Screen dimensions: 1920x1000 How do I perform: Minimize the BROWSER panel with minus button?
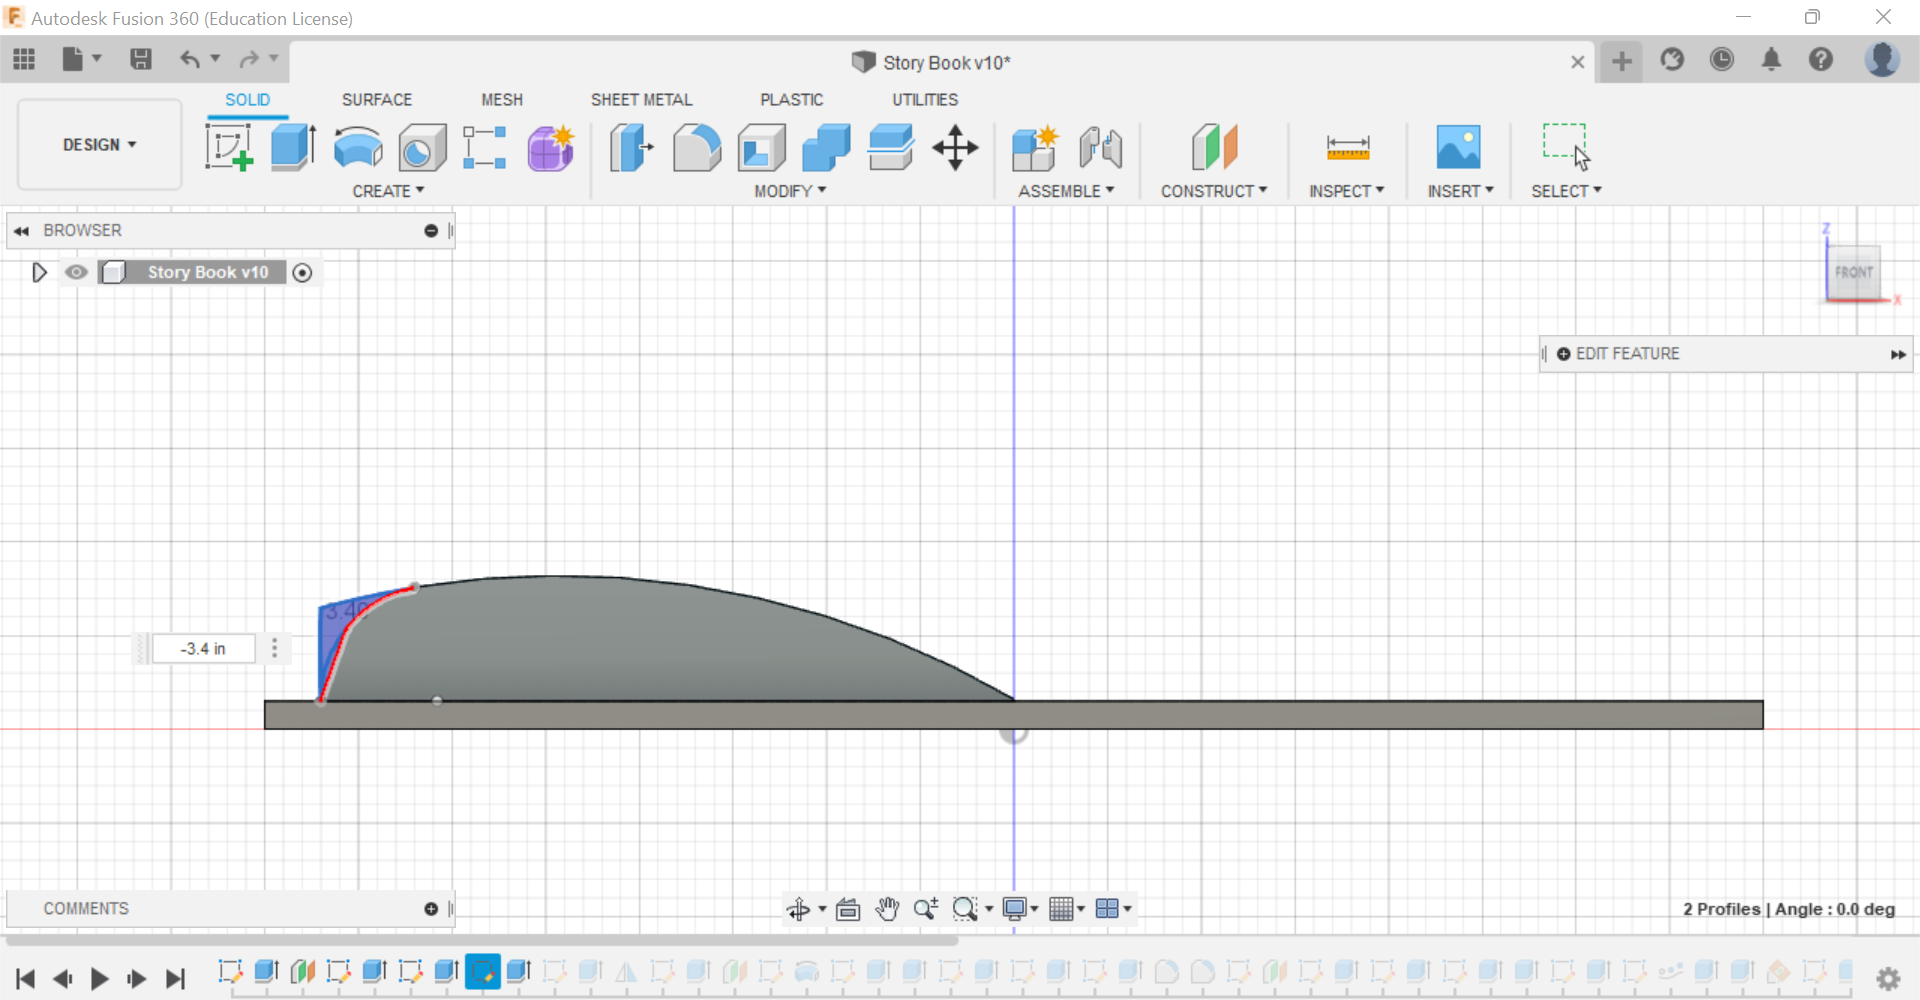click(x=431, y=231)
